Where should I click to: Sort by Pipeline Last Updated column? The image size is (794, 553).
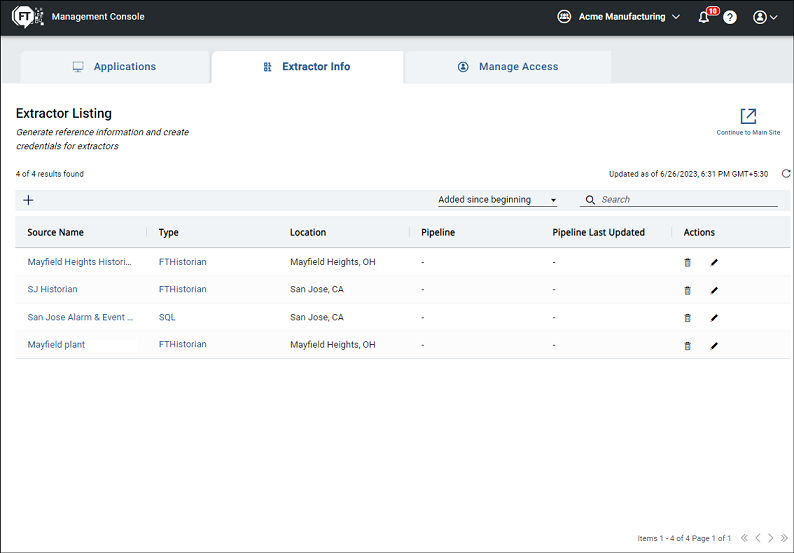coord(599,232)
